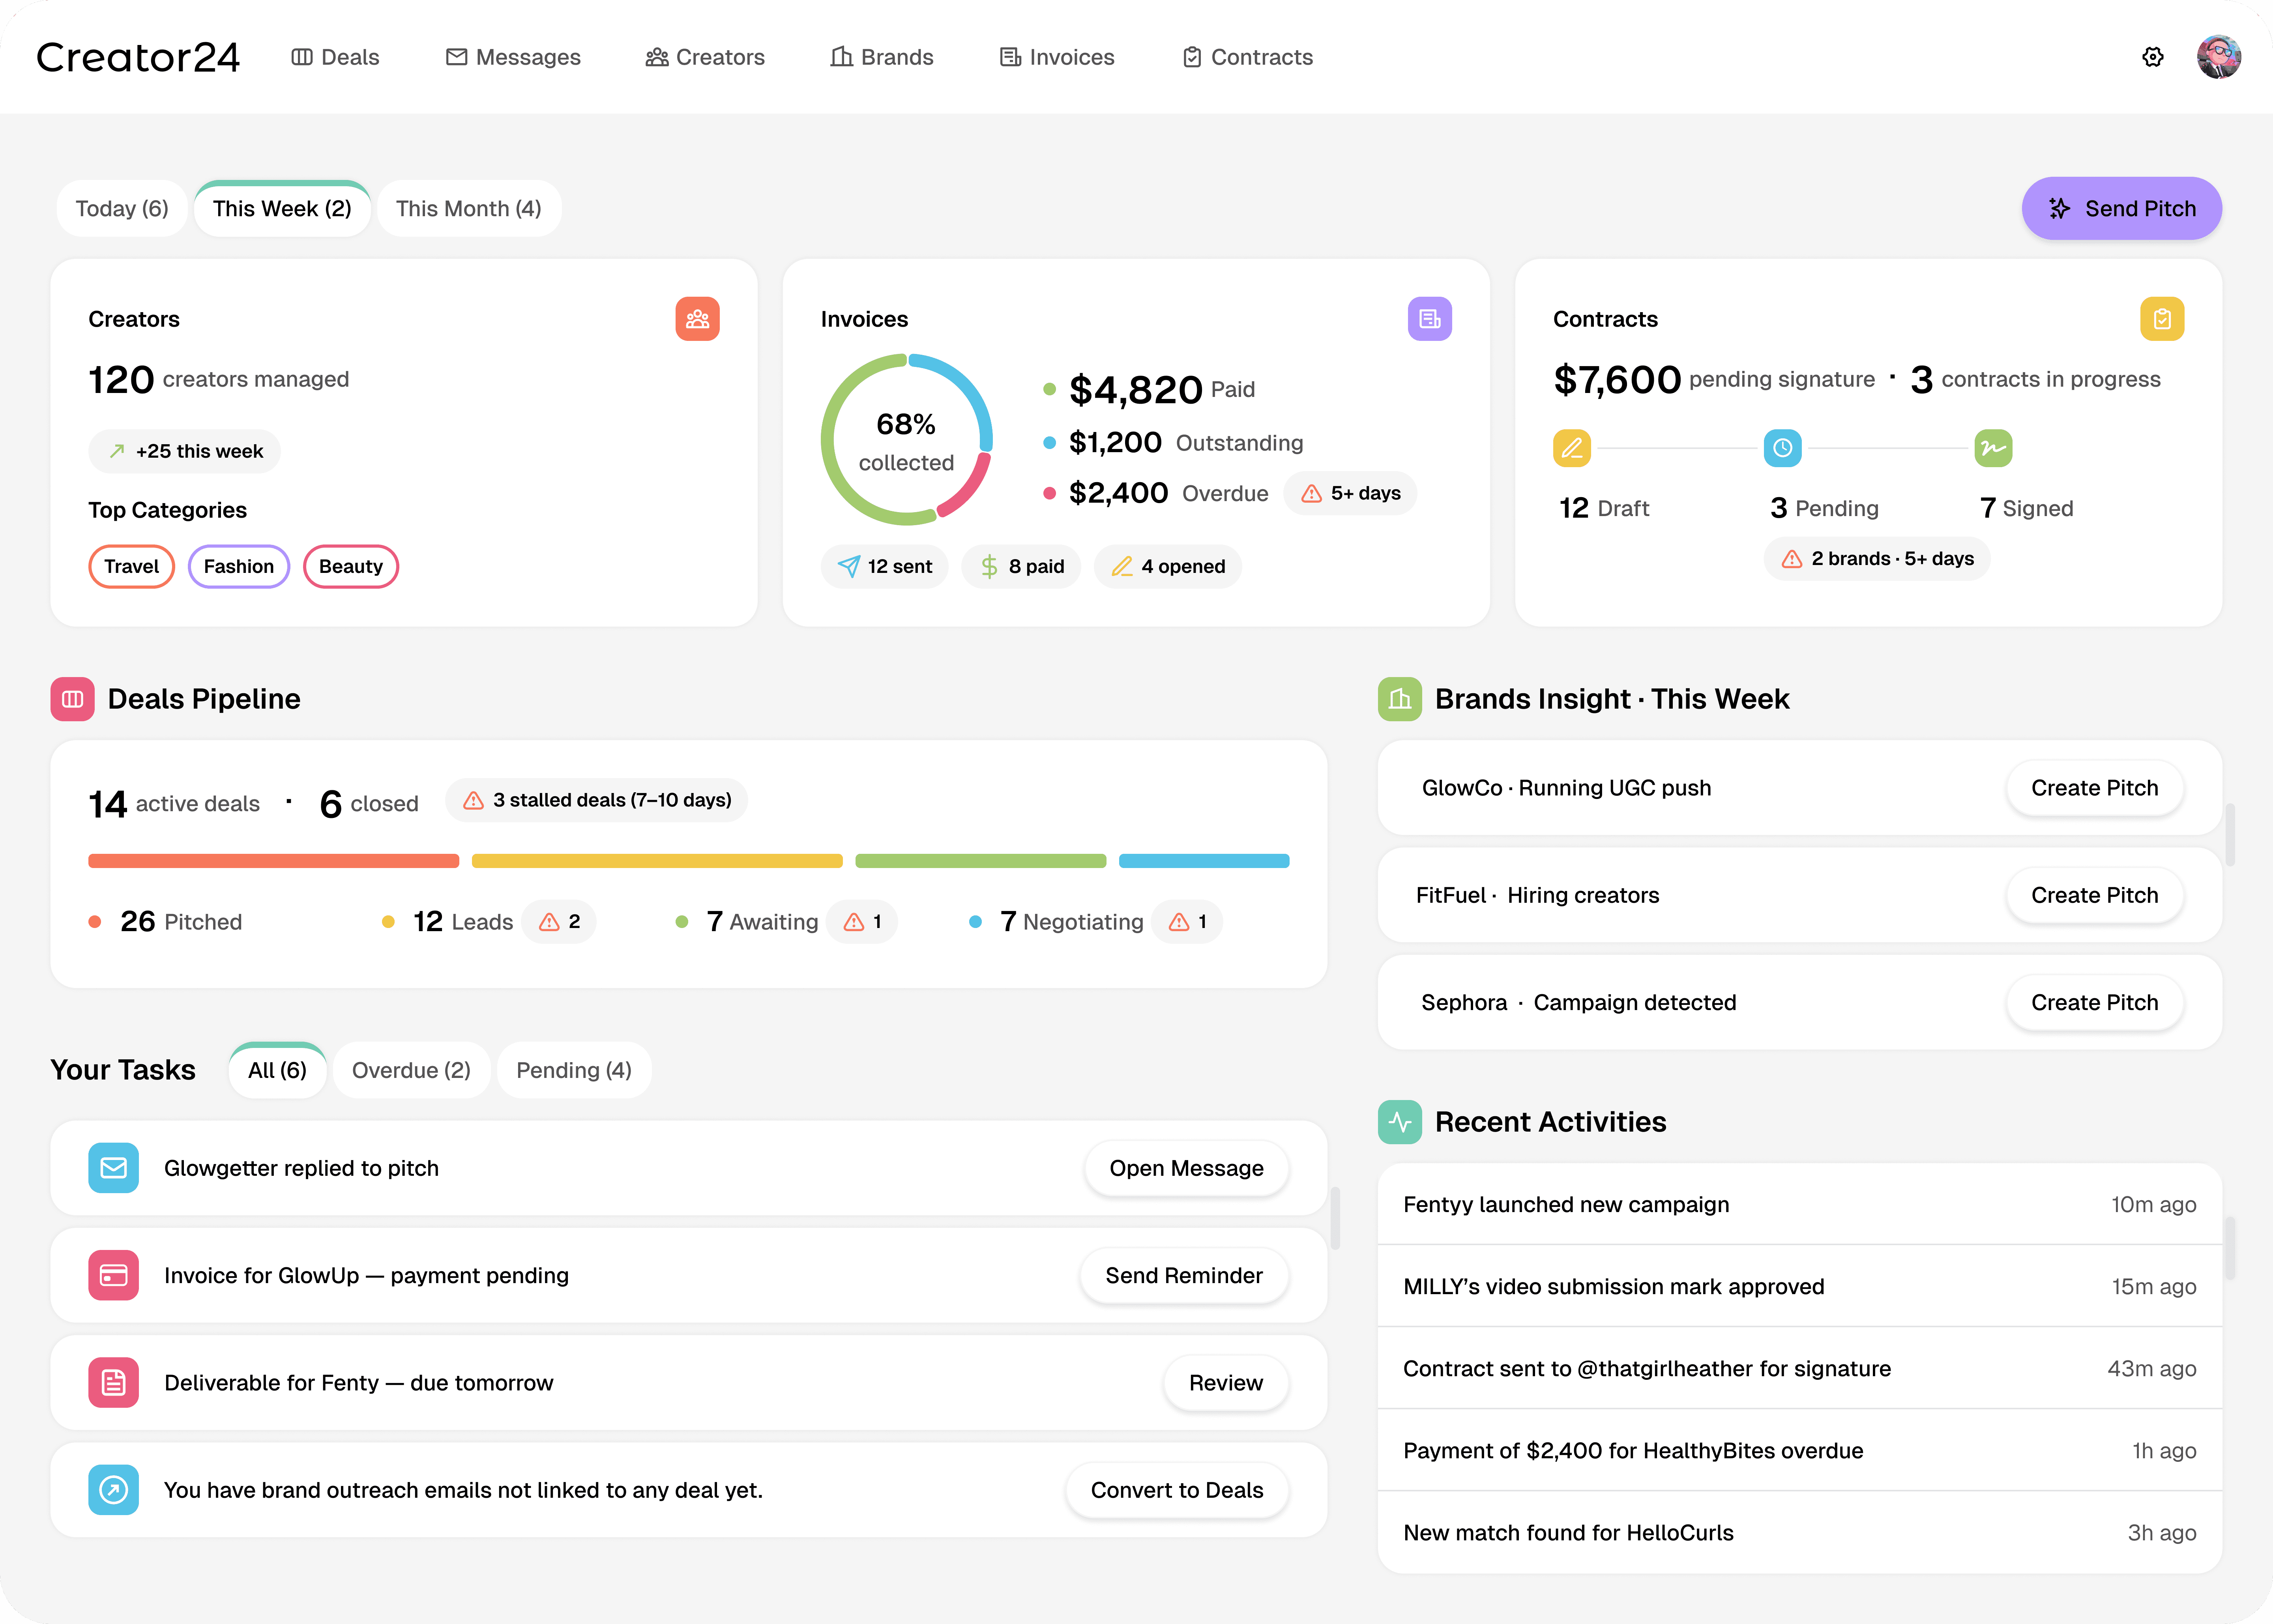Switch to the This Month tab

click(468, 208)
